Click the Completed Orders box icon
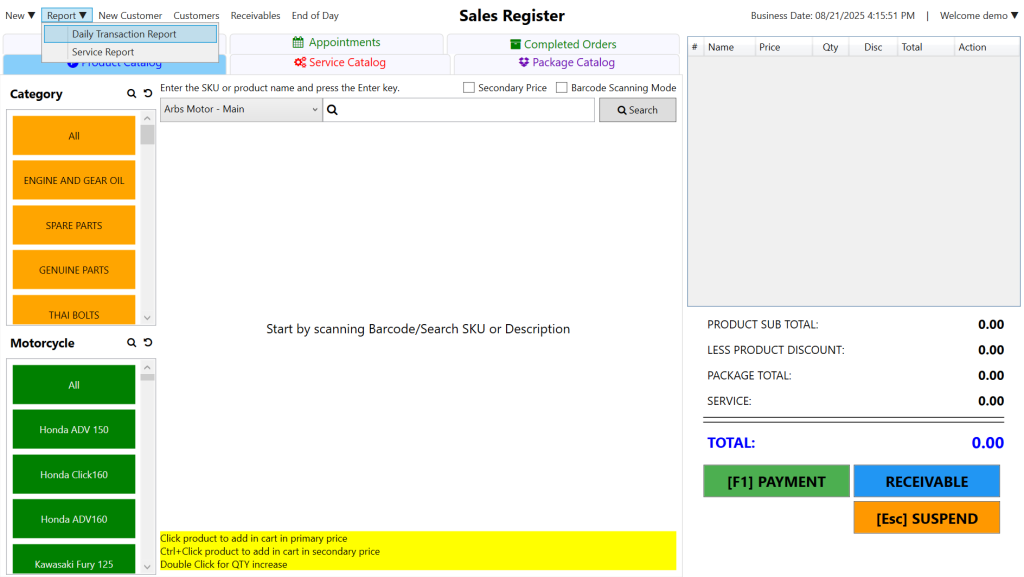 coord(515,44)
